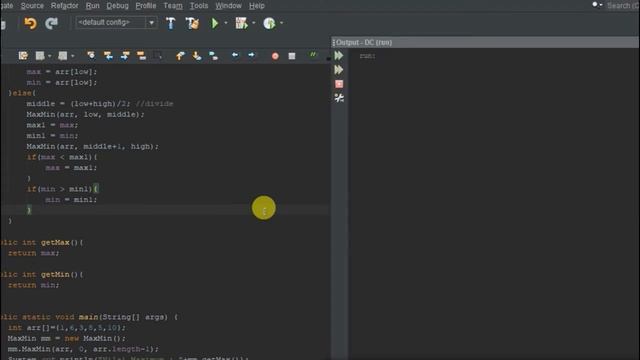The width and height of the screenshot is (640, 360).
Task: Stop running process in Output panel
Action: [x=339, y=84]
